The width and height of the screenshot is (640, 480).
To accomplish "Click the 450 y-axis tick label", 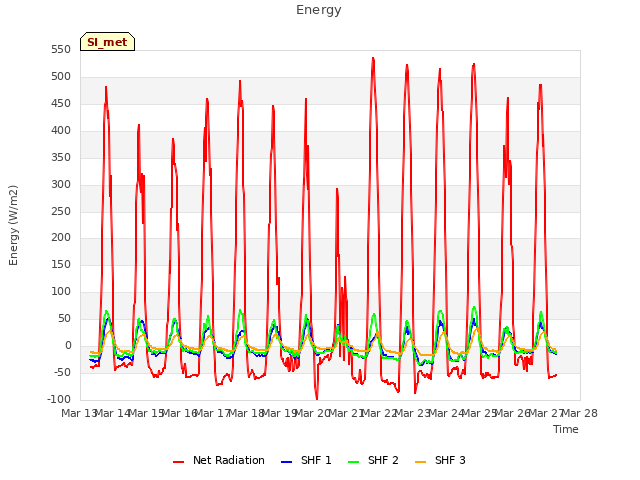I will point(61,104).
